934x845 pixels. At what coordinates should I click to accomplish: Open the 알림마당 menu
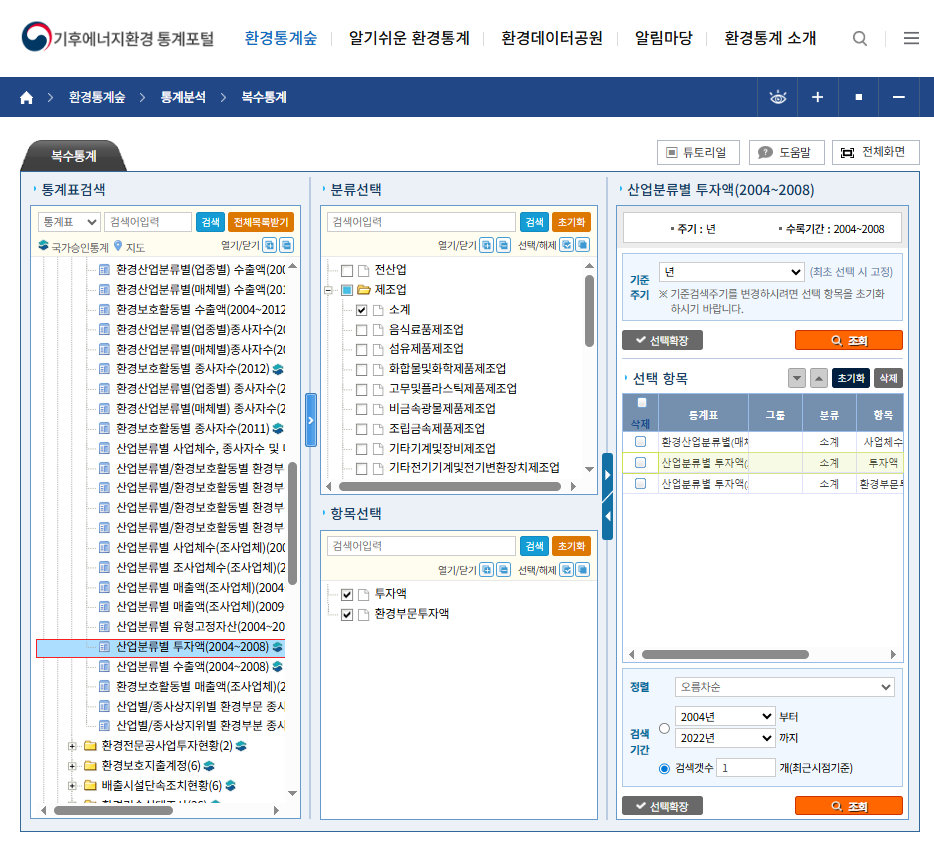663,39
